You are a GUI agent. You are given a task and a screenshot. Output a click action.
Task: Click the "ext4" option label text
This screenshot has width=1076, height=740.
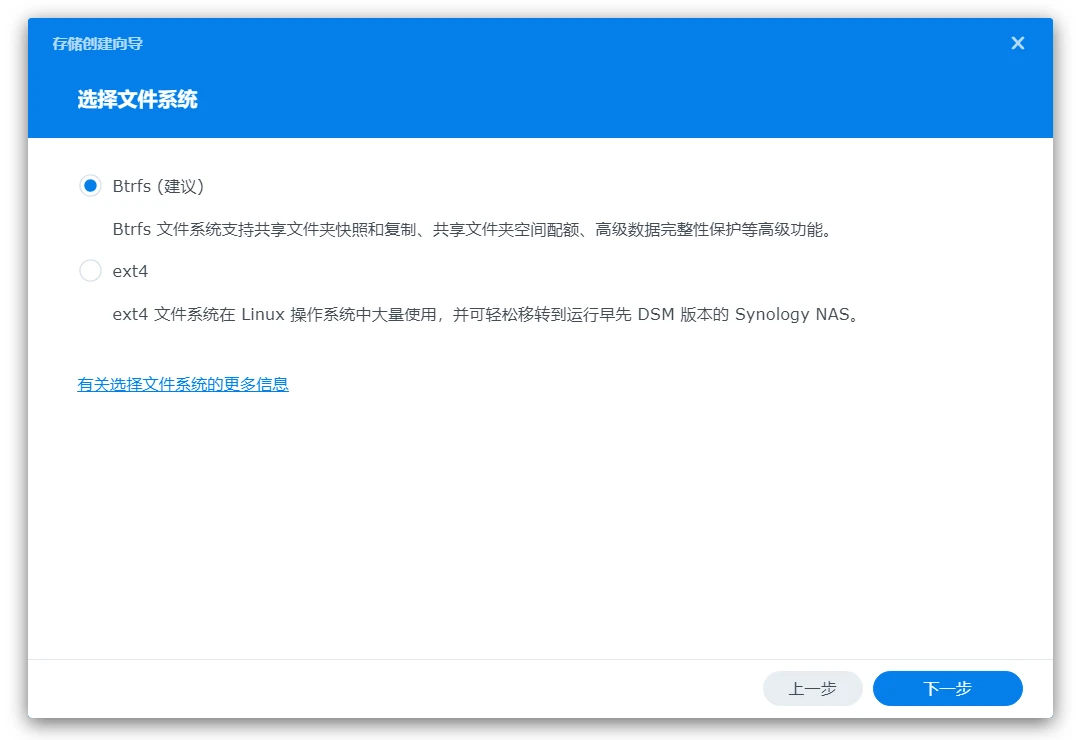click(130, 271)
